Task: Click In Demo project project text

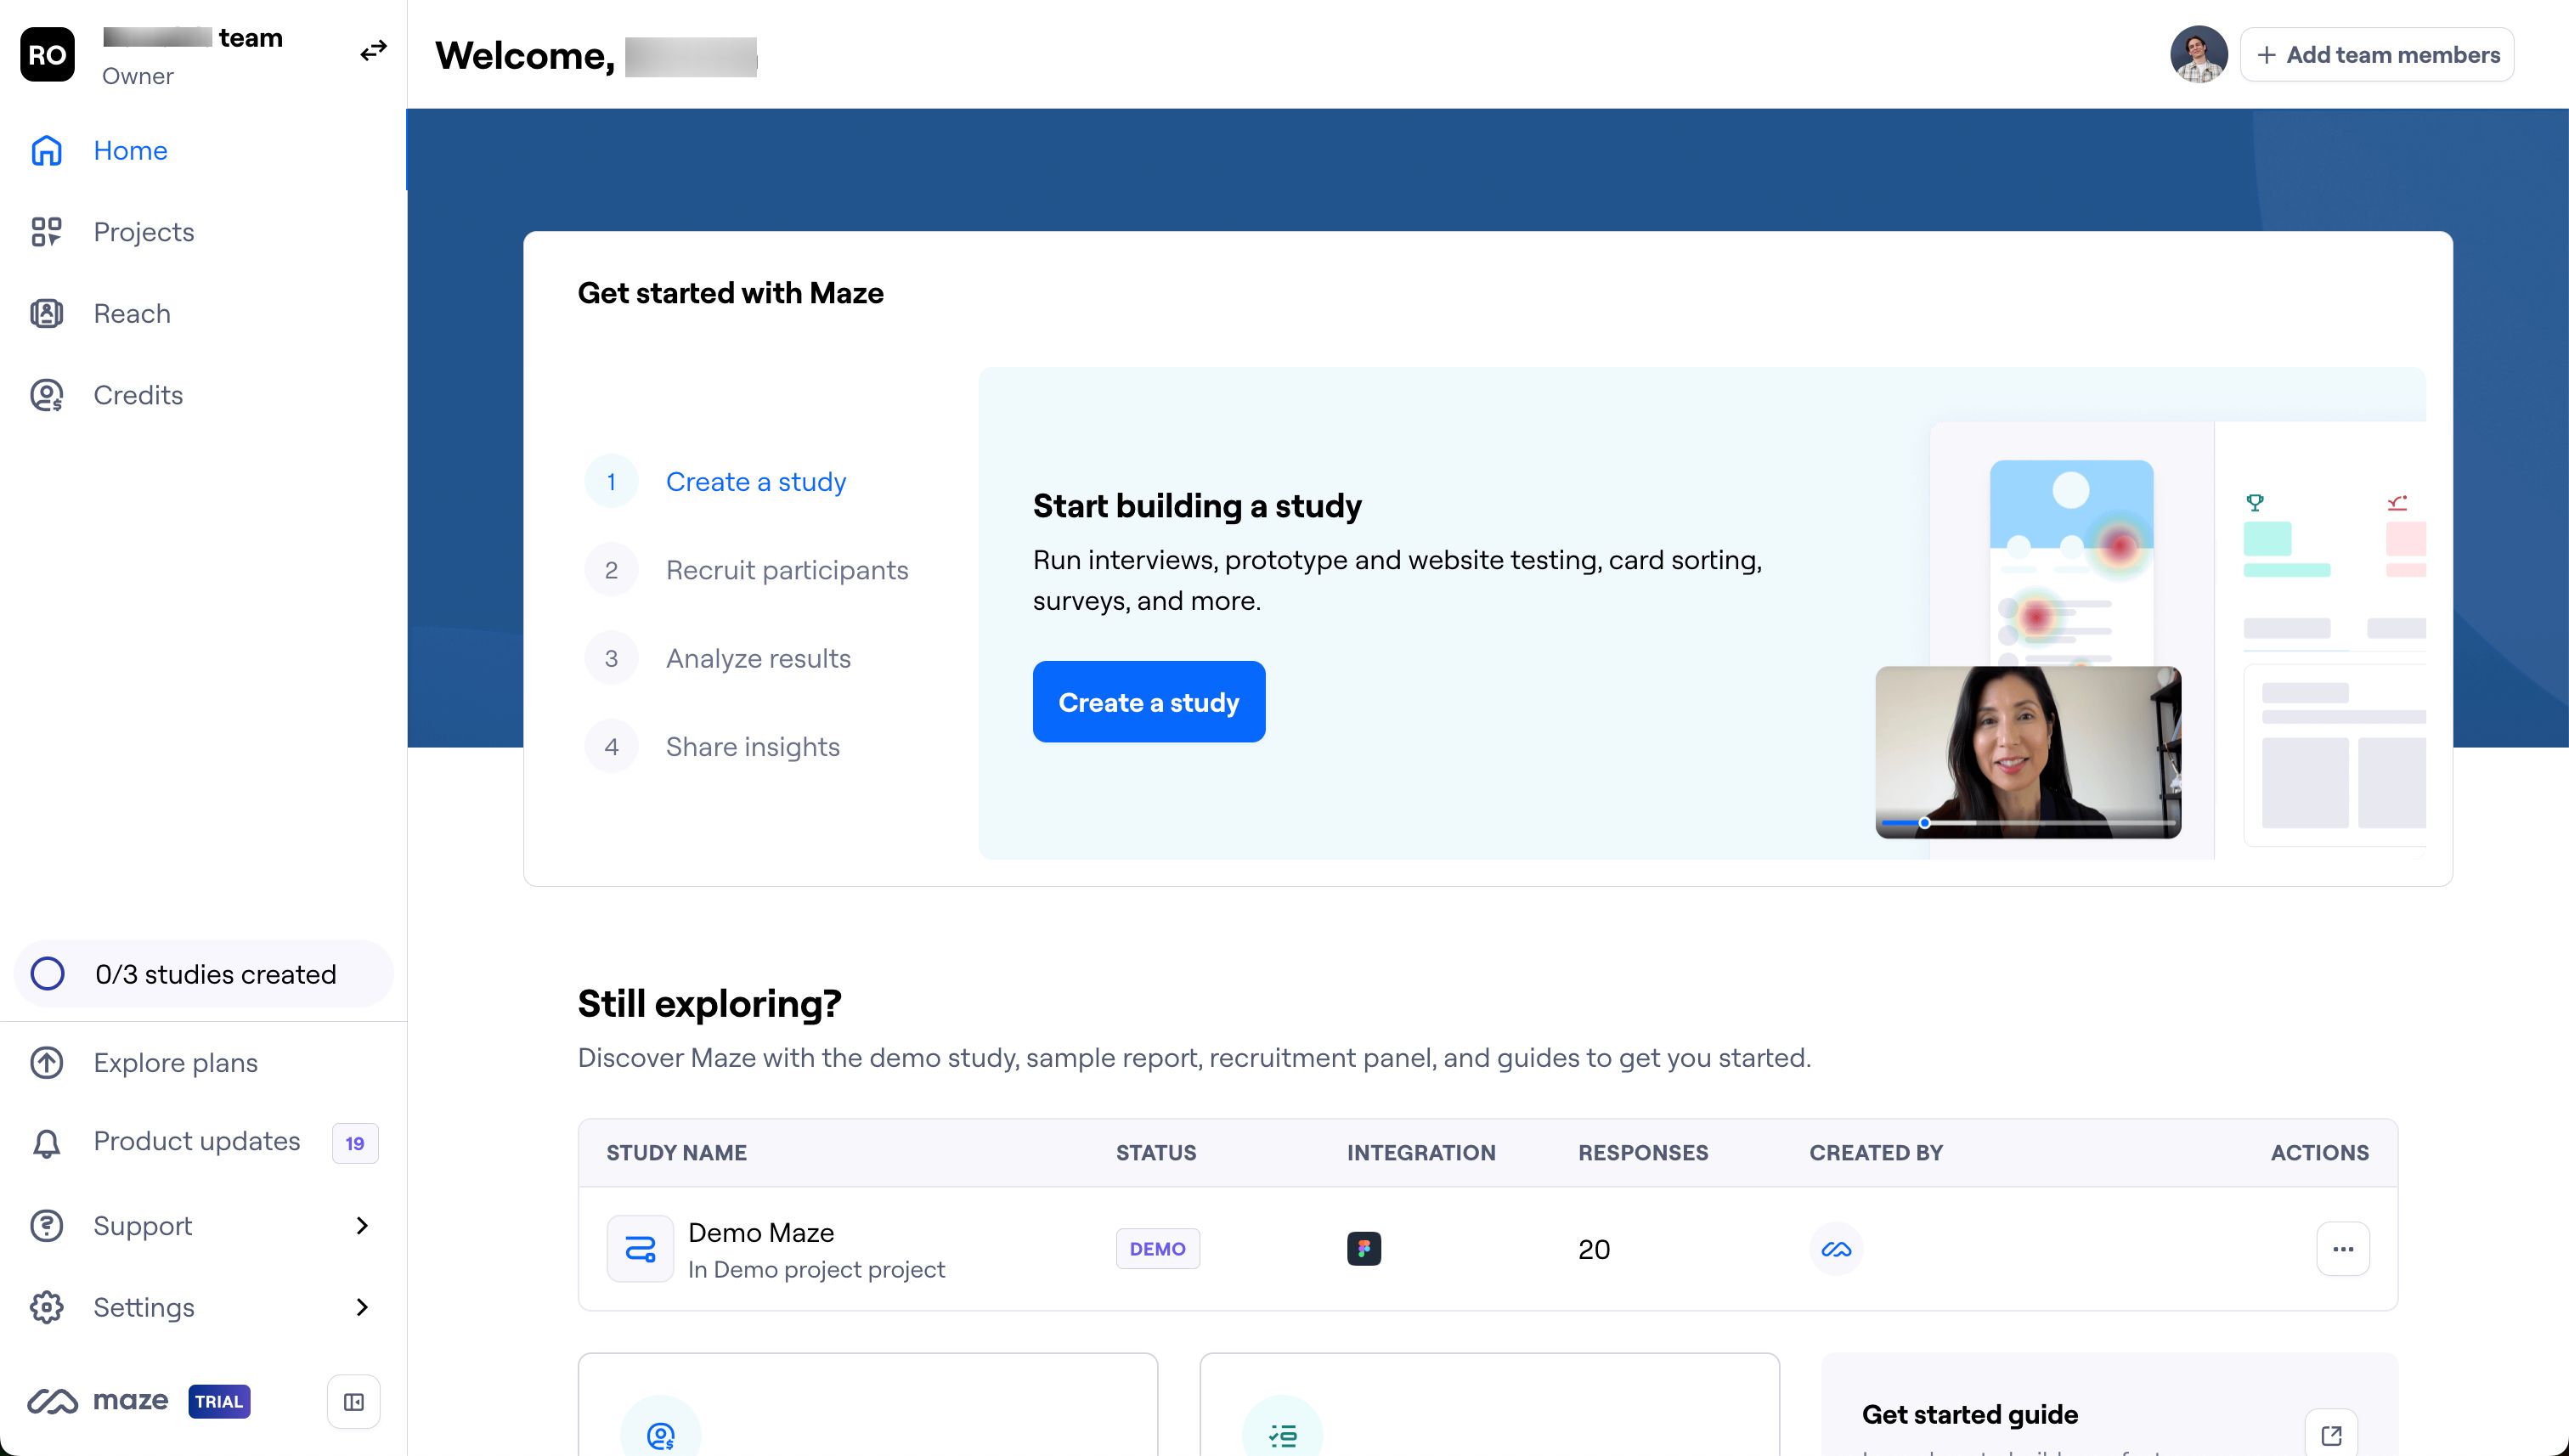Action: point(816,1269)
